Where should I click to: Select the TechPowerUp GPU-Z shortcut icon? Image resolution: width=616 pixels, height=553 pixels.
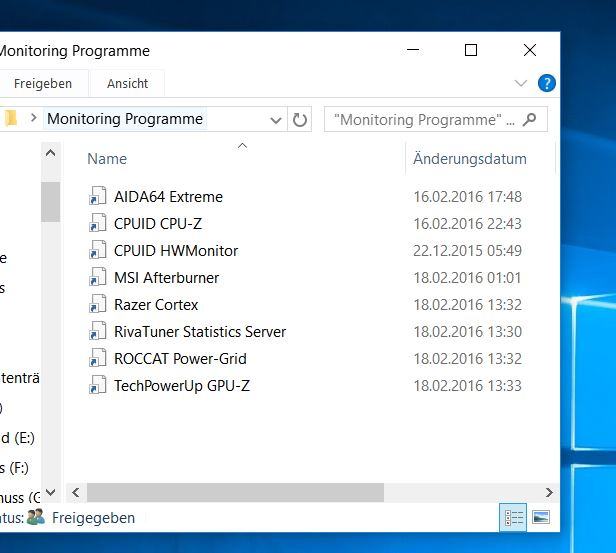[97, 385]
